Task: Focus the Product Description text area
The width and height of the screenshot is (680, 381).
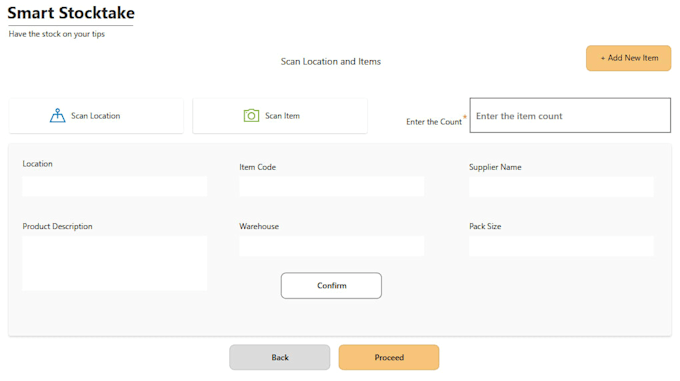Action: (x=114, y=263)
